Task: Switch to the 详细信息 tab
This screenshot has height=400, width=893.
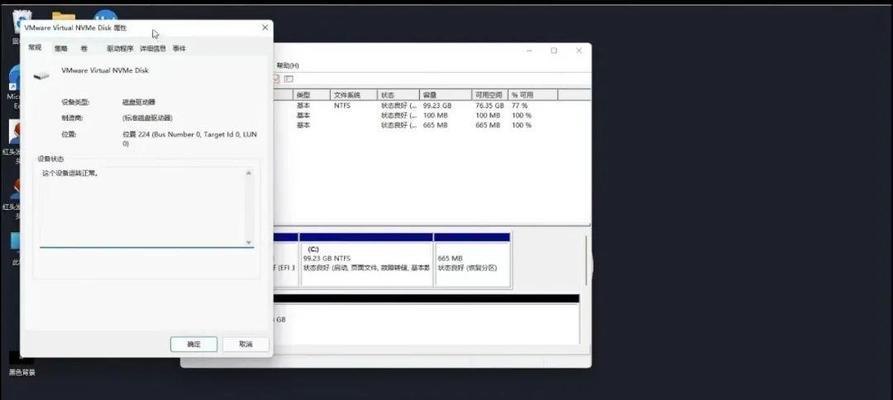Action: [153, 49]
